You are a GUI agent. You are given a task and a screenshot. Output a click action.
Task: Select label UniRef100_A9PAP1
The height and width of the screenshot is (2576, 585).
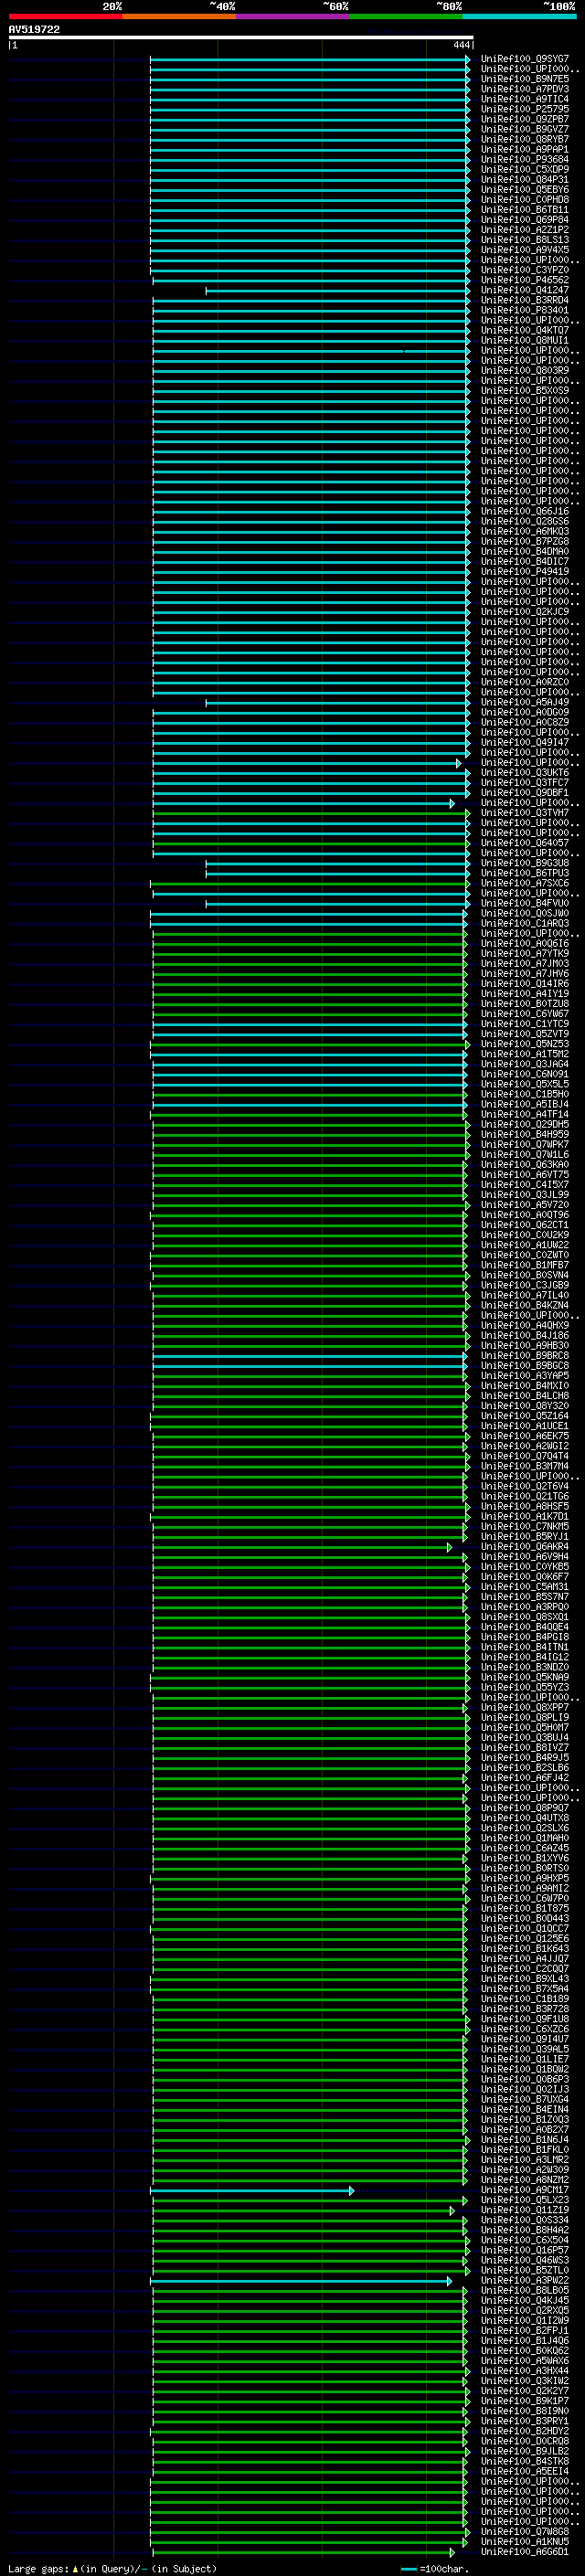525,149
